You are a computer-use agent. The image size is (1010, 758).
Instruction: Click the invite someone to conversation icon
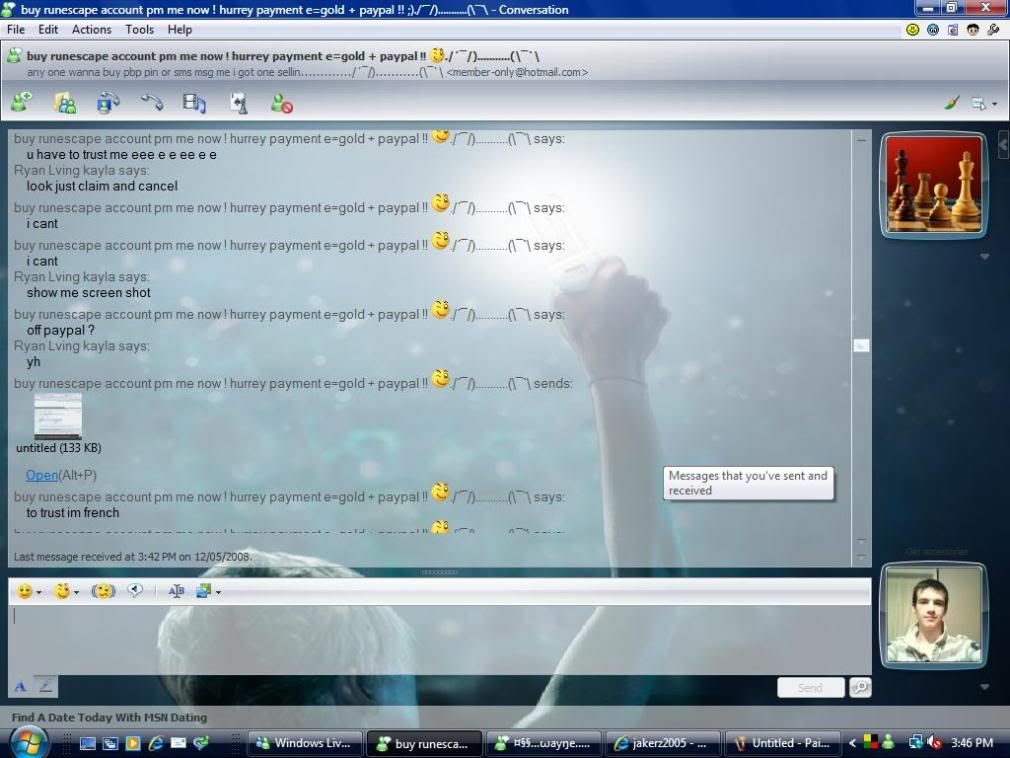click(x=21, y=102)
